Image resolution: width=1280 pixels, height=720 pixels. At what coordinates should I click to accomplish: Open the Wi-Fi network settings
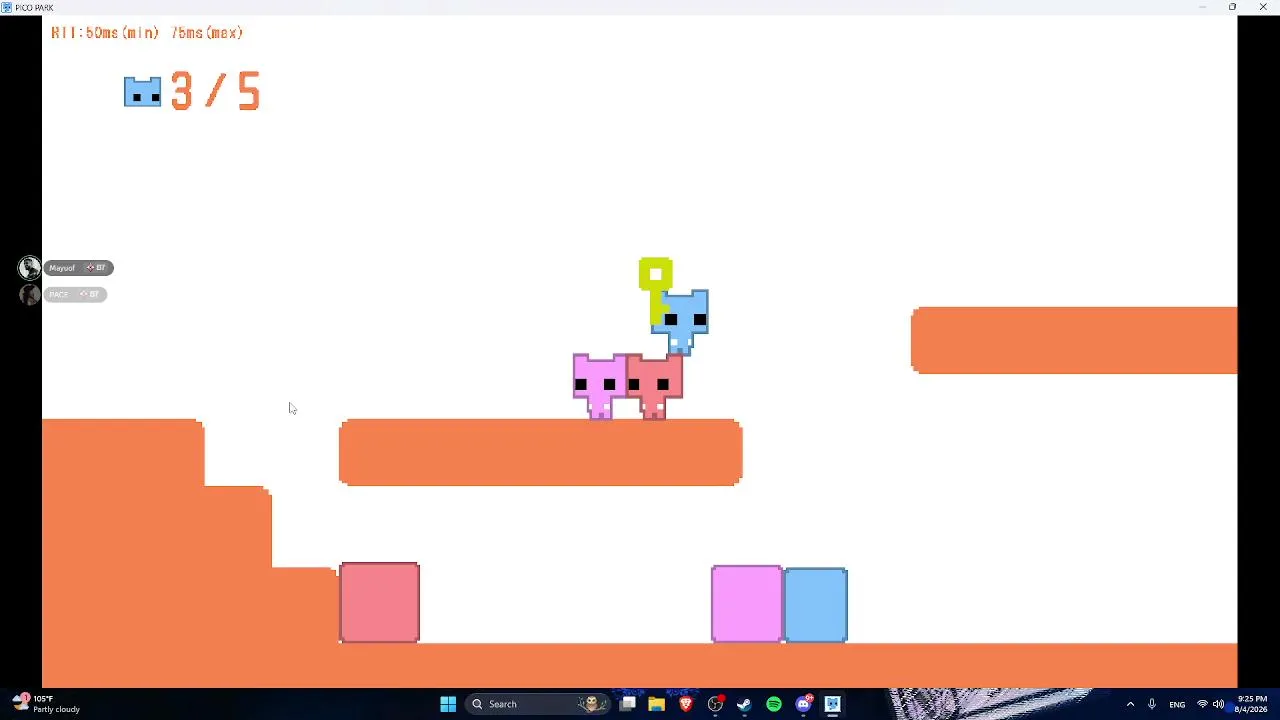pos(1202,704)
